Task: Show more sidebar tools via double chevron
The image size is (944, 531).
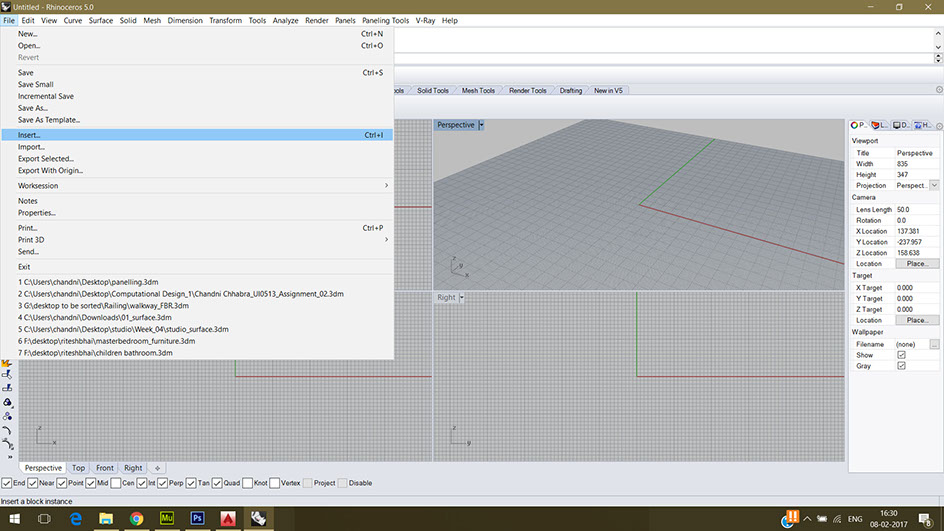Action: [10, 458]
